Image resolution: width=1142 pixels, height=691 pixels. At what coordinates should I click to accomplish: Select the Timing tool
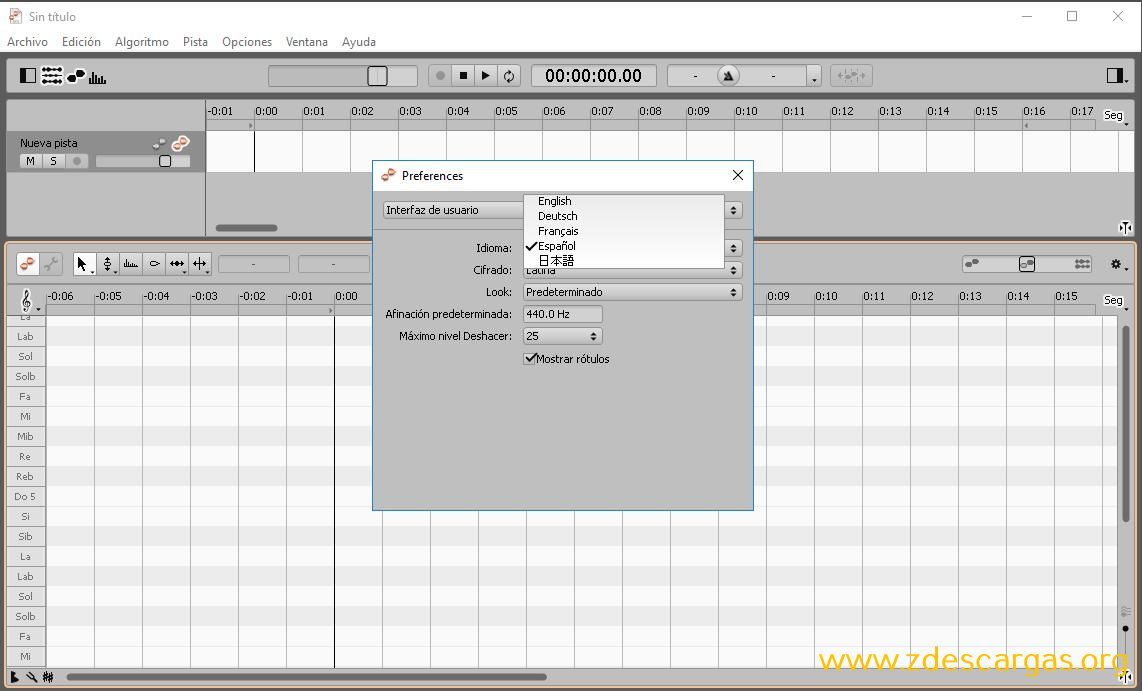point(177,264)
